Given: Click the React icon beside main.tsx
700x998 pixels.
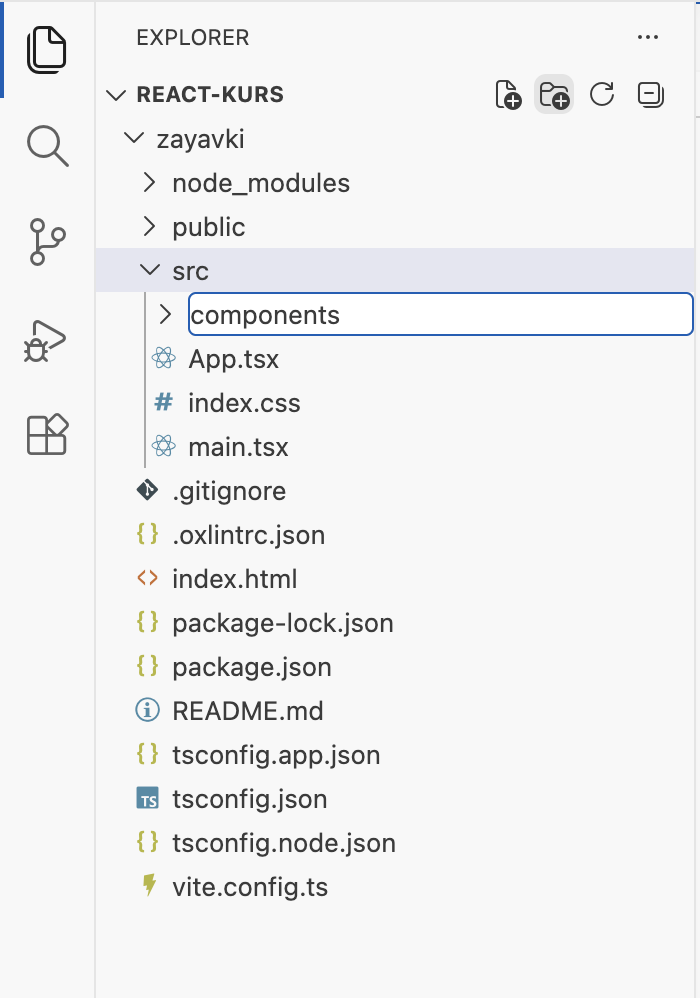Looking at the screenshot, I should (164, 446).
